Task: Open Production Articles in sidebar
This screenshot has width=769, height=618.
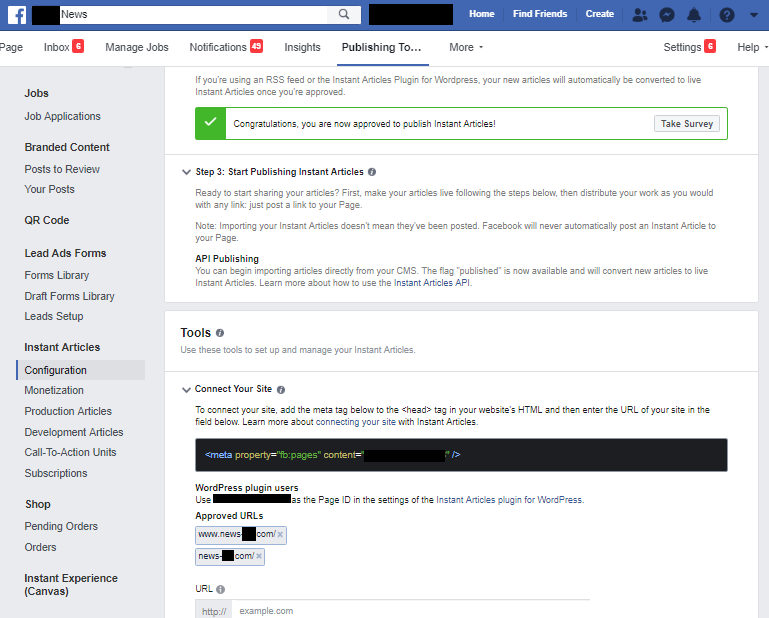Action: click(x=68, y=411)
